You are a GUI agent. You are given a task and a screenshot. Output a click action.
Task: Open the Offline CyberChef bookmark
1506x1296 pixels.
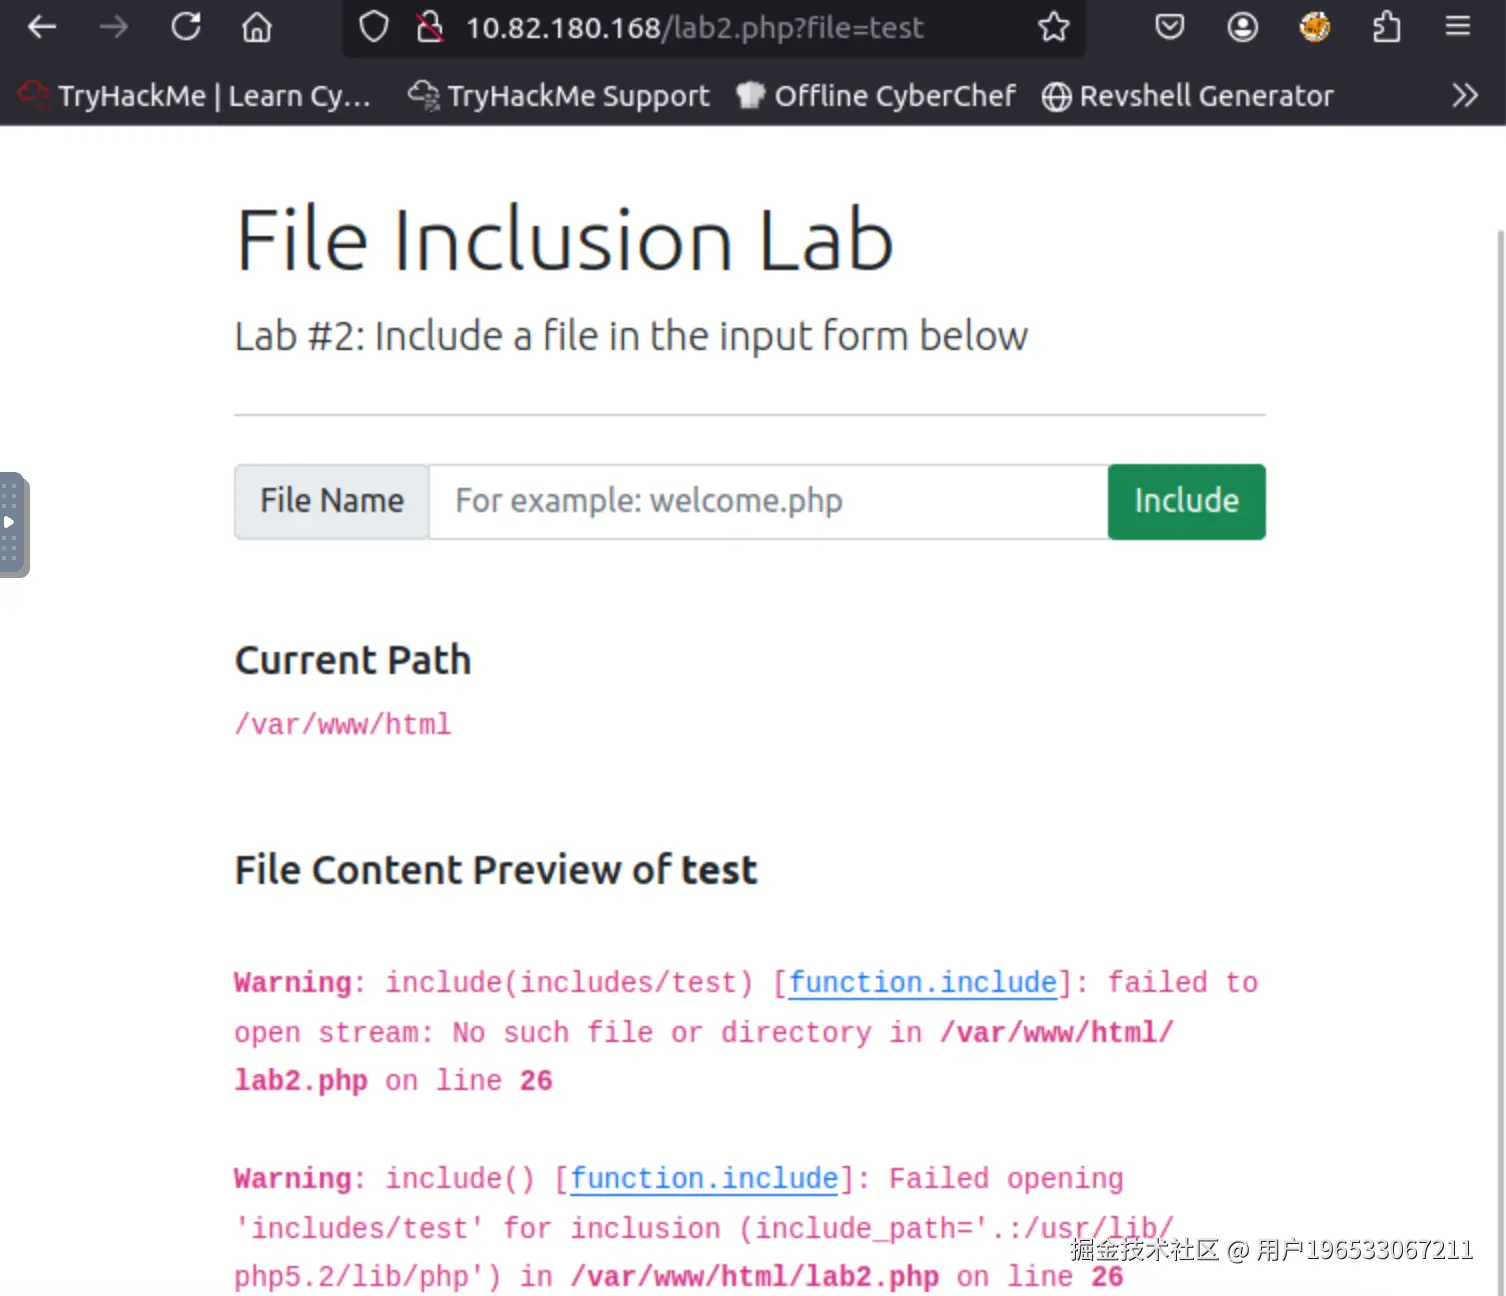pos(876,96)
